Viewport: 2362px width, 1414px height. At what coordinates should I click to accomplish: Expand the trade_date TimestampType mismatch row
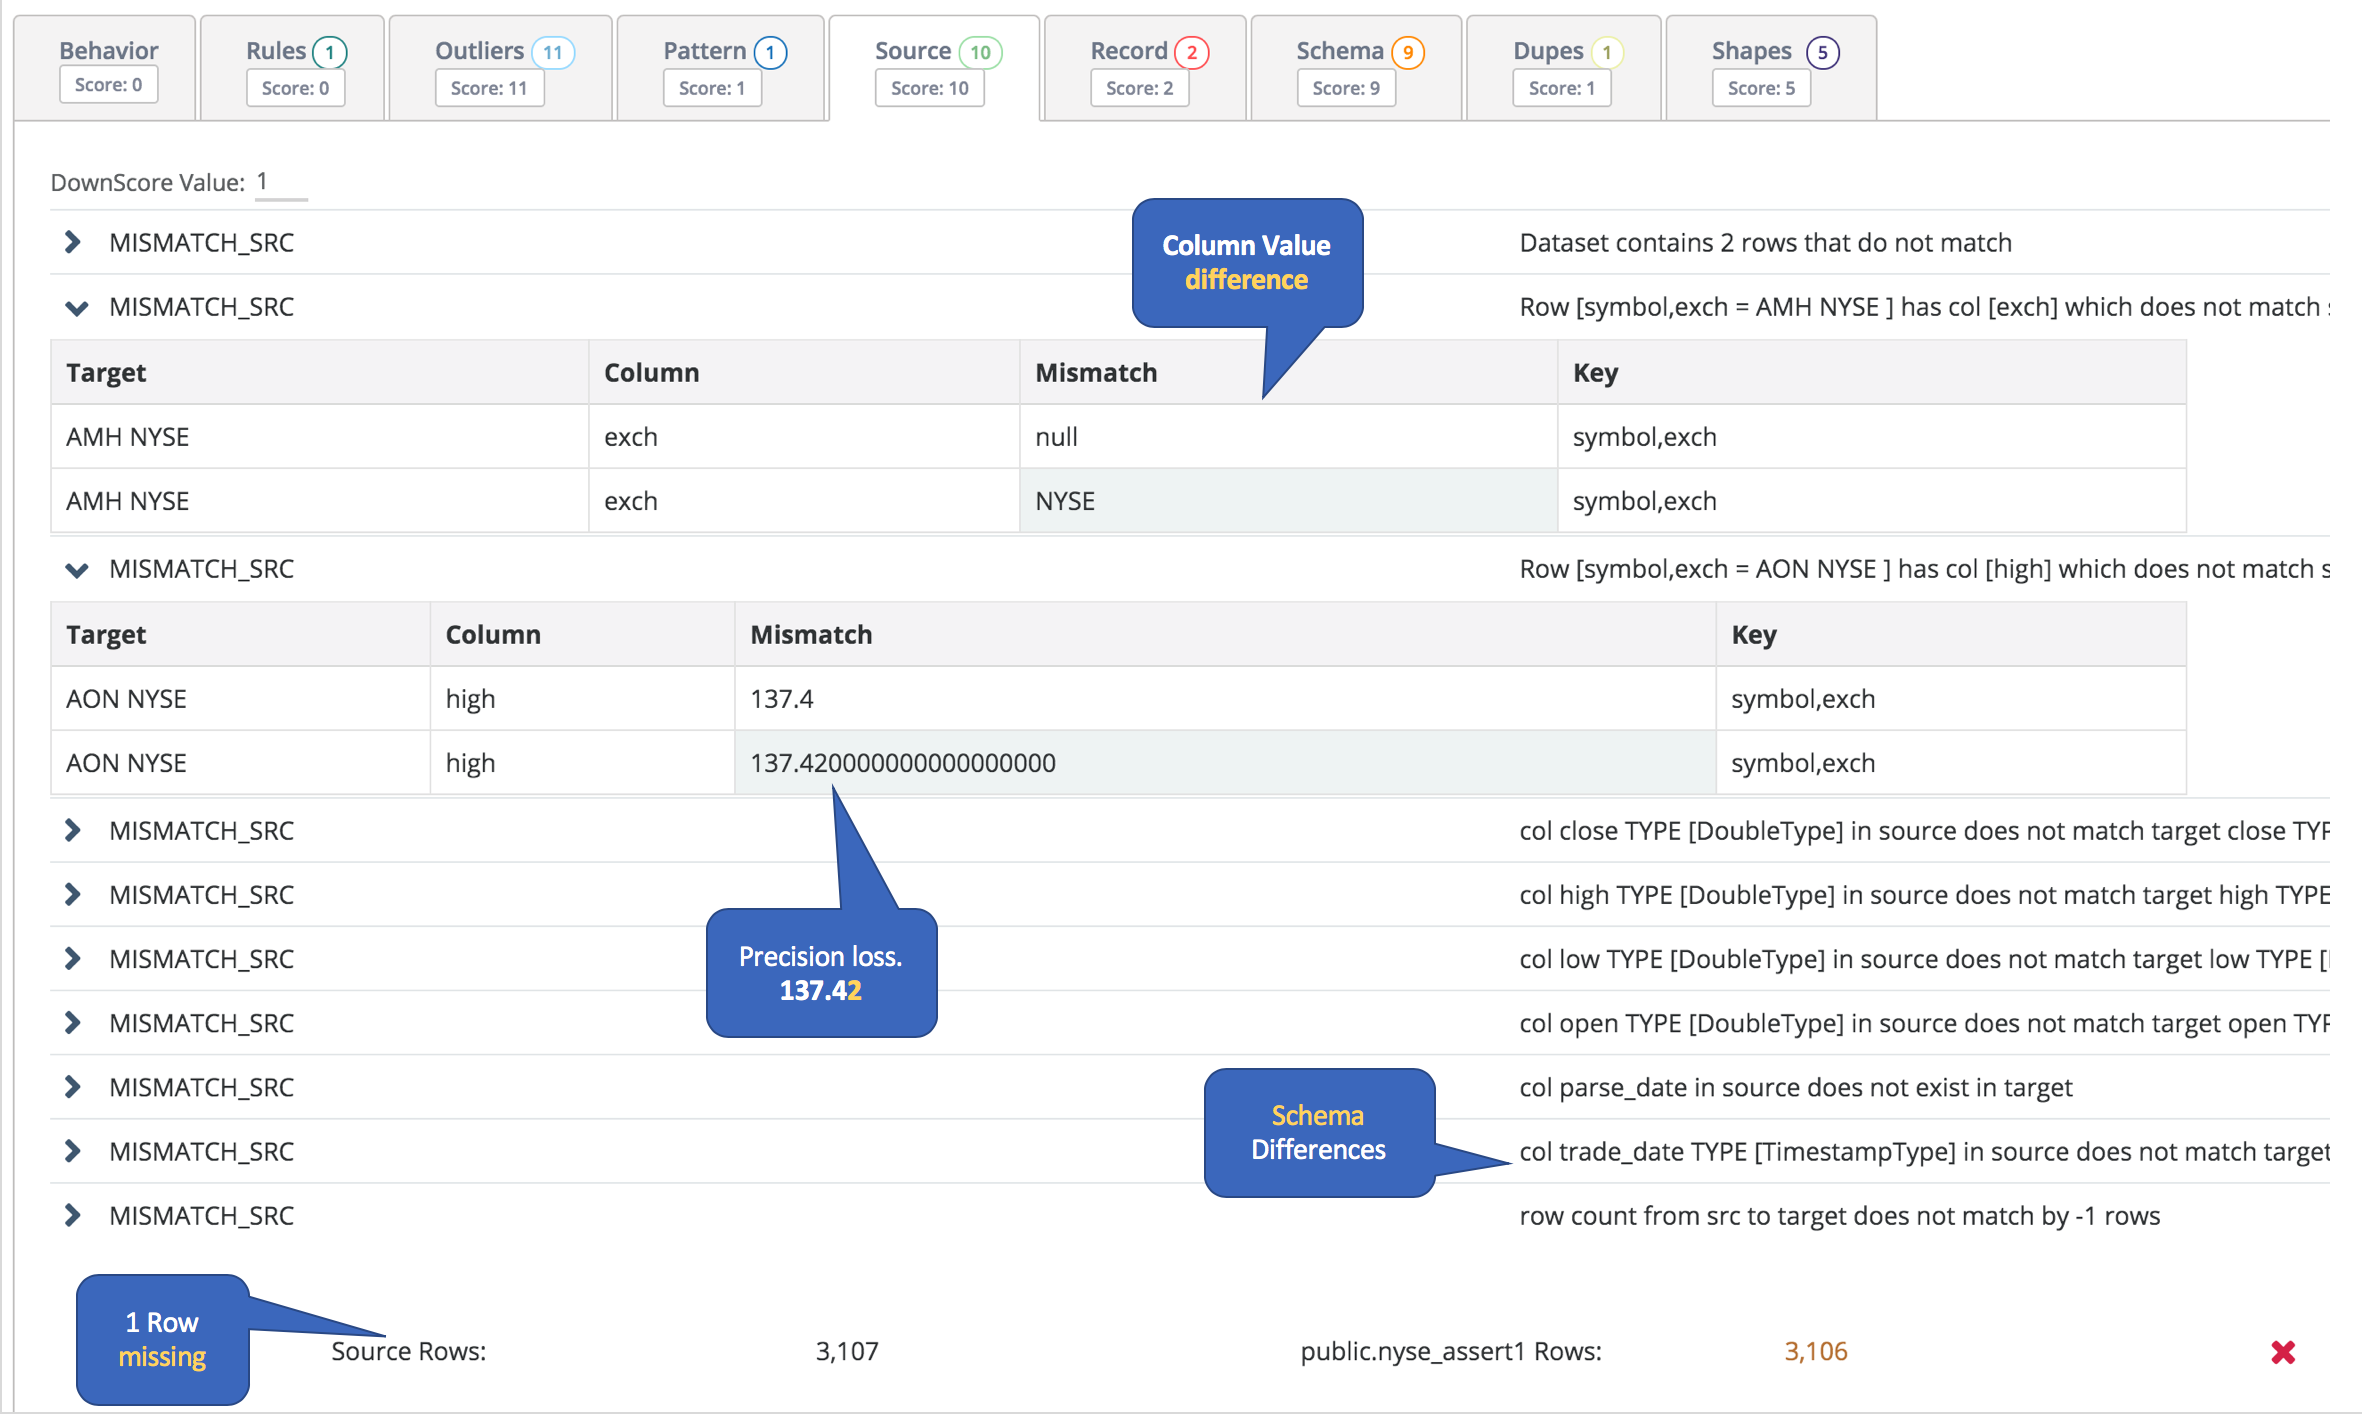[x=73, y=1151]
